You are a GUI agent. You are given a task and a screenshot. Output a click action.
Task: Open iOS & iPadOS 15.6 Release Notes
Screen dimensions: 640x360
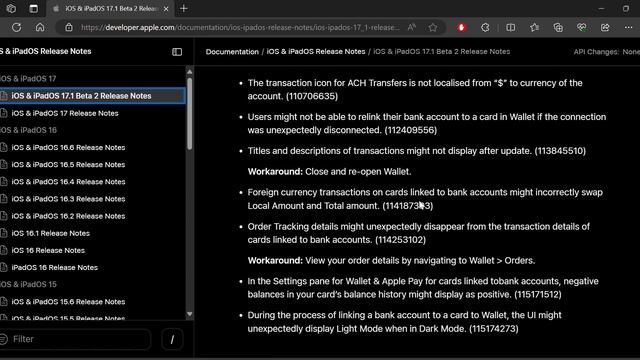pyautogui.click(x=68, y=302)
